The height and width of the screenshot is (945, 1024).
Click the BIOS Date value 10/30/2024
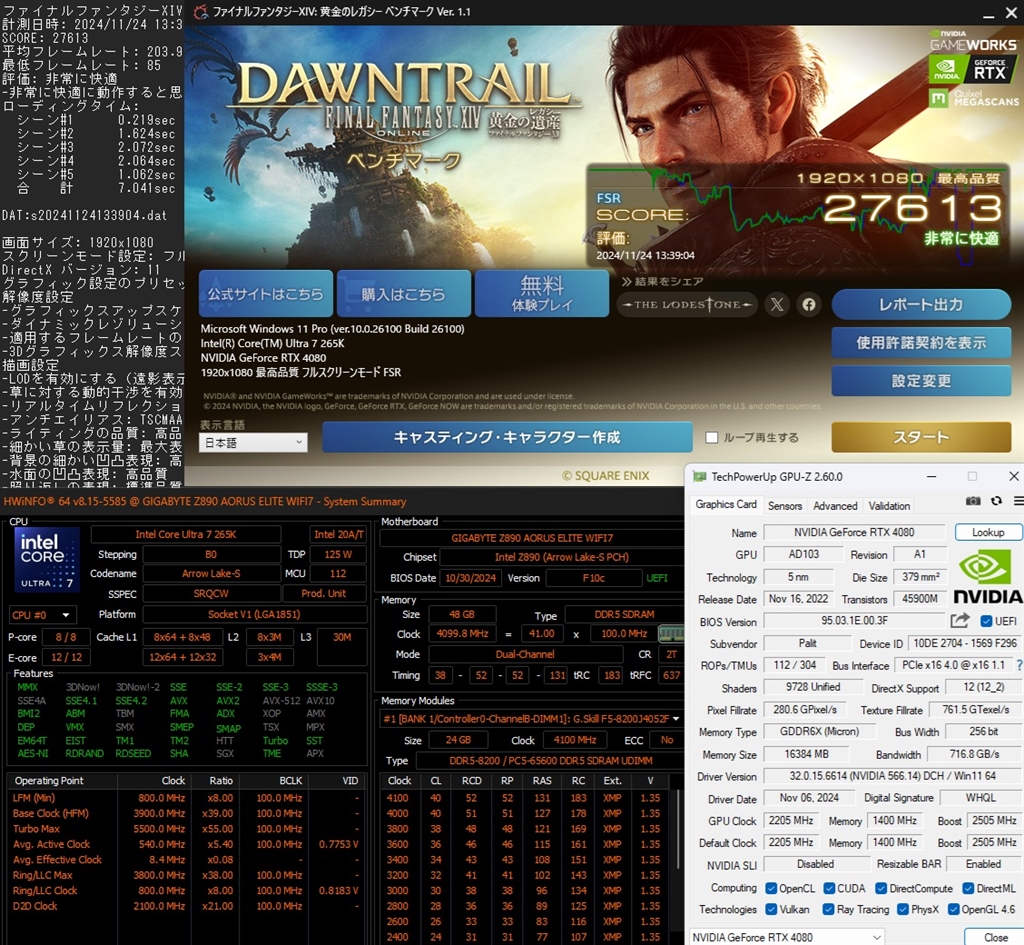[x=470, y=578]
